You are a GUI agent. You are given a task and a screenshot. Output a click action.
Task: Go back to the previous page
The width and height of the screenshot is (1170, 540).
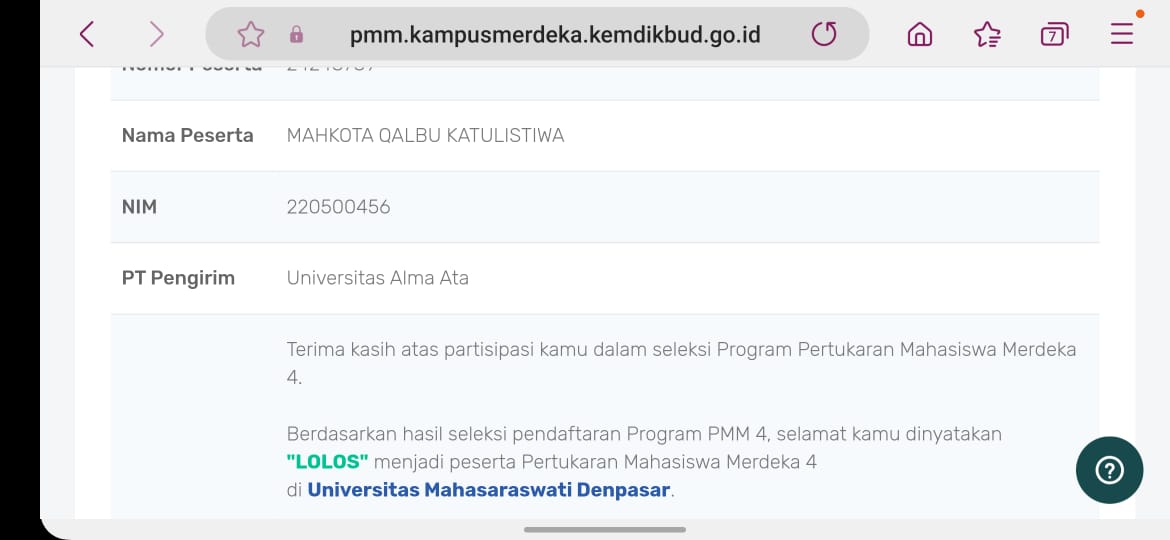pyautogui.click(x=87, y=35)
